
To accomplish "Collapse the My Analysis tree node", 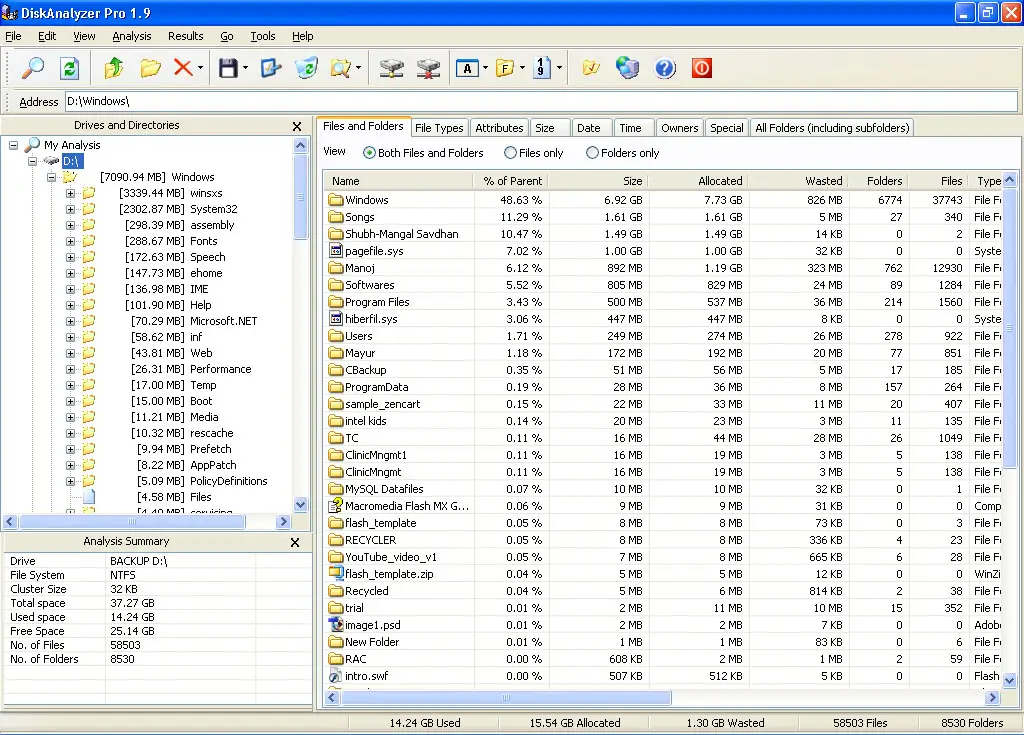I will (13, 145).
